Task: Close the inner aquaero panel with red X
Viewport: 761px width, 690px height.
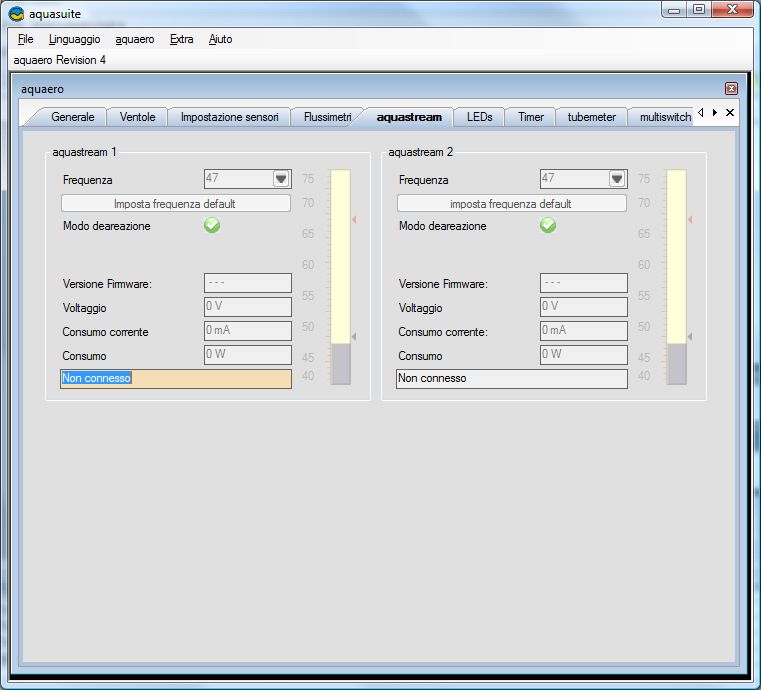Action: pyautogui.click(x=731, y=88)
